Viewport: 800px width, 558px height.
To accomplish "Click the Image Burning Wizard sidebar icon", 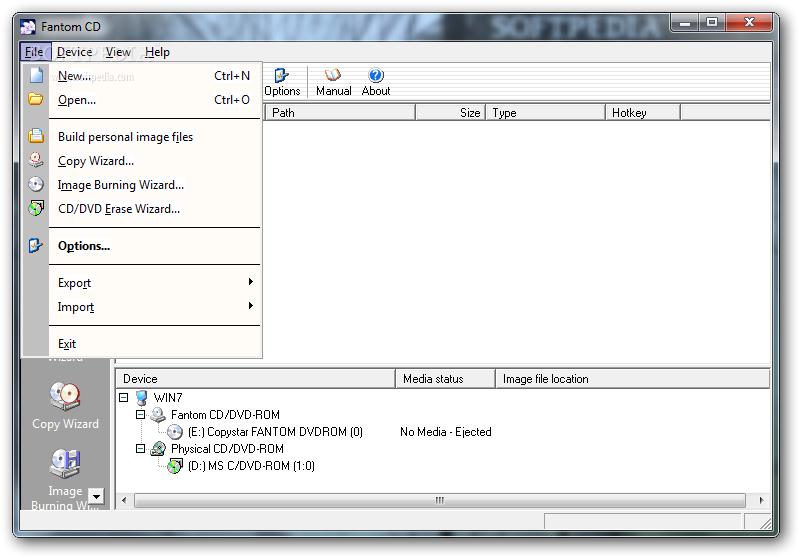I will click(65, 463).
